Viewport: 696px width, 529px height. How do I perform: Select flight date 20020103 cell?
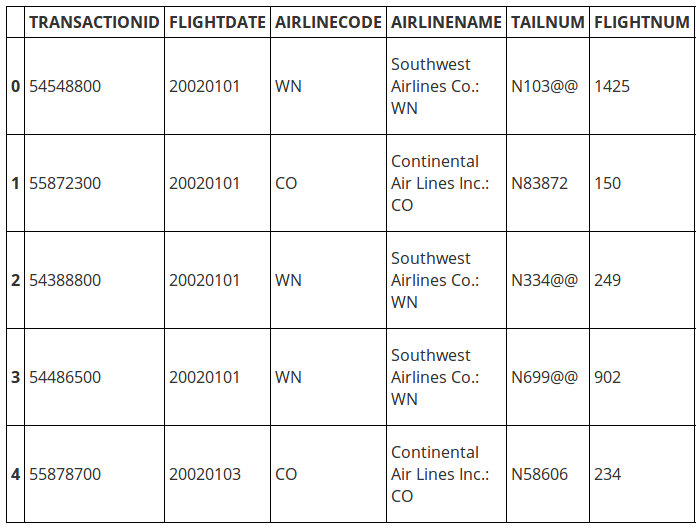pyautogui.click(x=218, y=474)
